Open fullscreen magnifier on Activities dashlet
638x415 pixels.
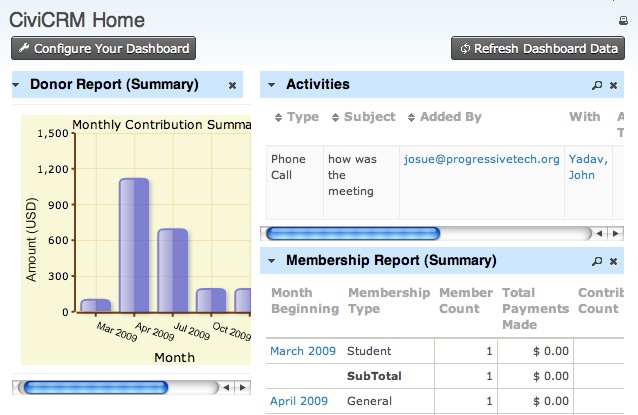click(598, 86)
